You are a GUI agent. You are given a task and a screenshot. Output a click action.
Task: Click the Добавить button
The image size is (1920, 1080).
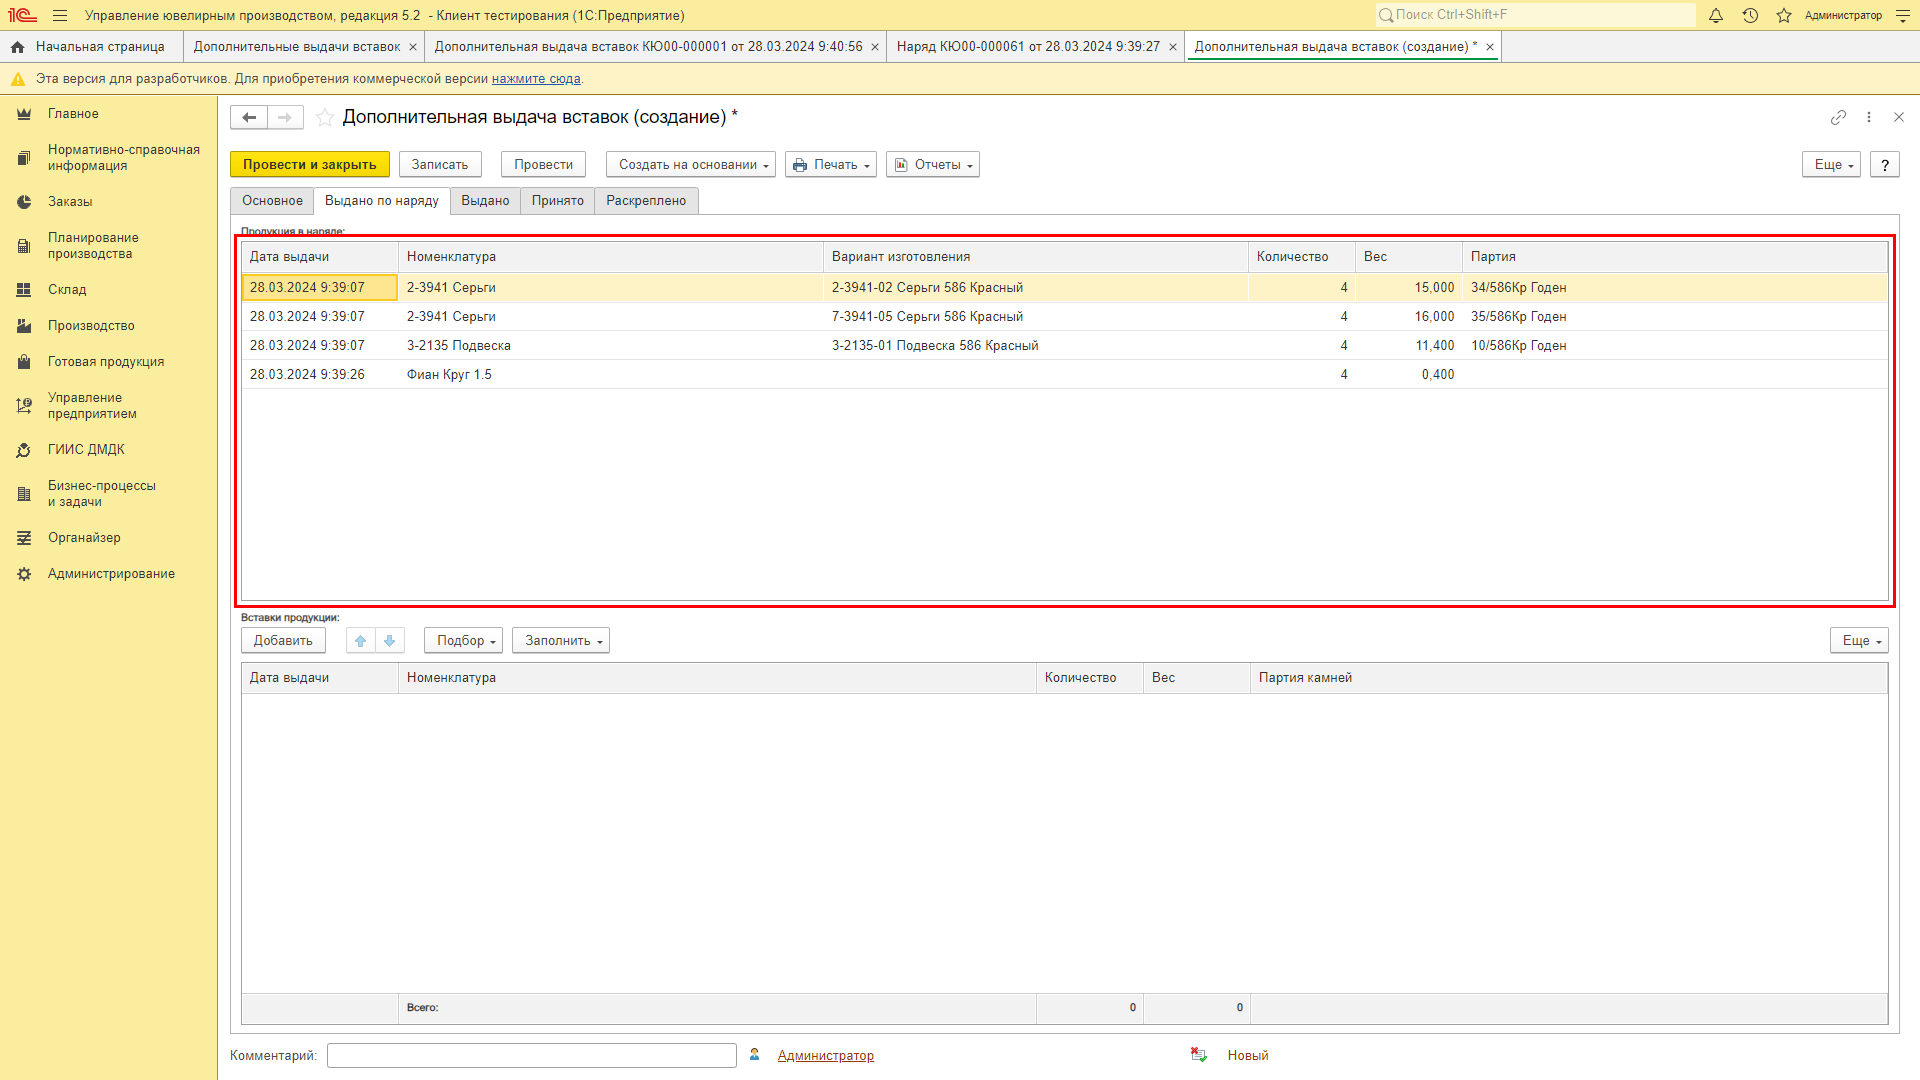(x=283, y=641)
